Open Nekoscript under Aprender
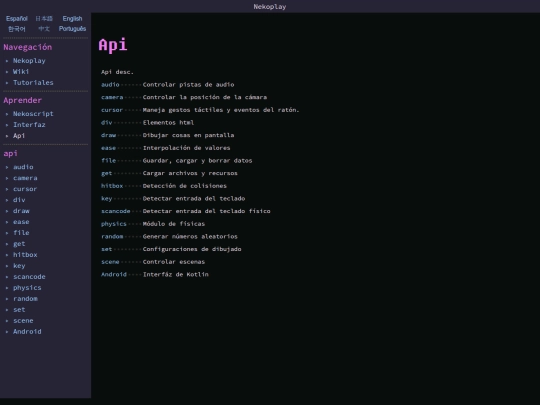 [33, 114]
